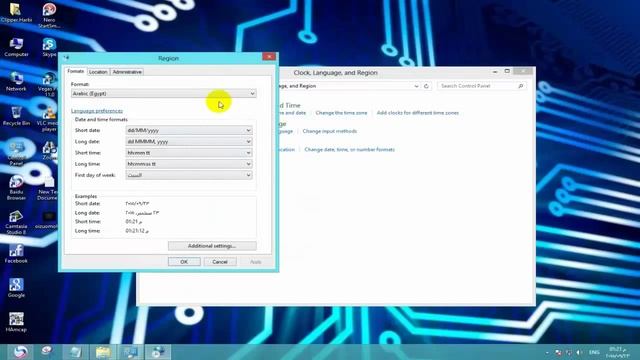Click the Start orb on the taskbar
The height and width of the screenshot is (360, 640).
pyautogui.click(x=20, y=352)
